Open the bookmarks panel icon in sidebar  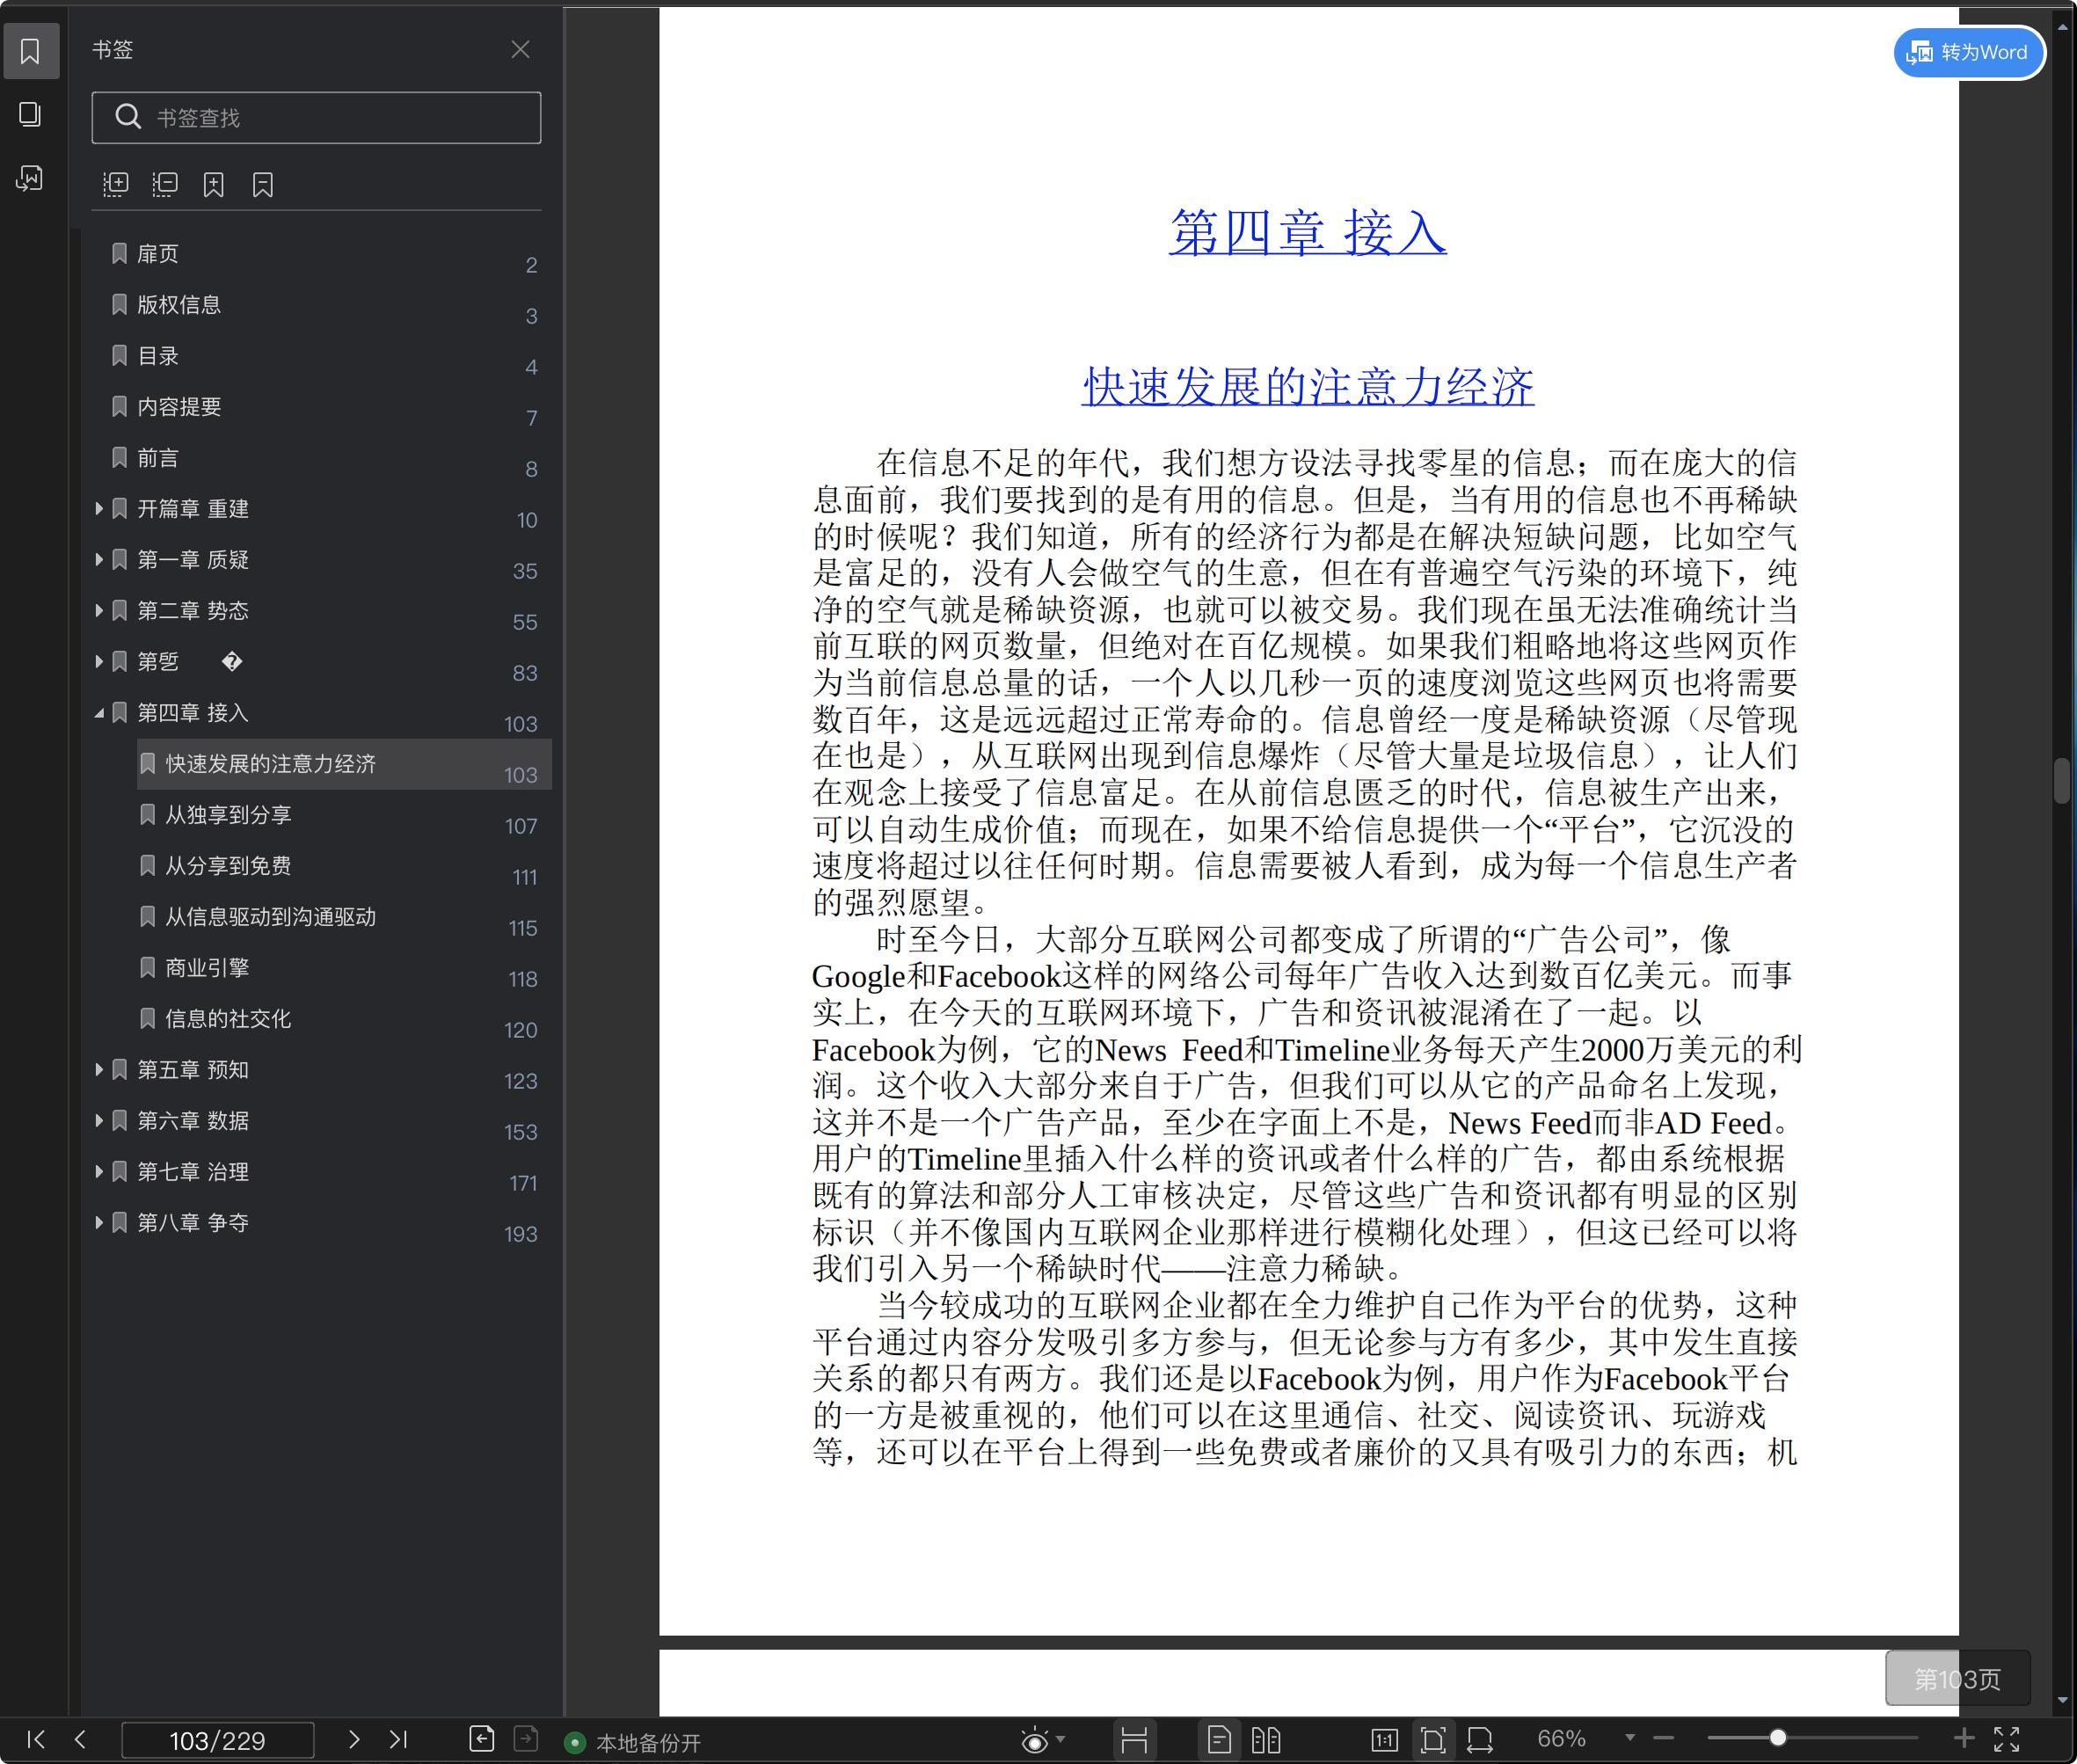[30, 51]
